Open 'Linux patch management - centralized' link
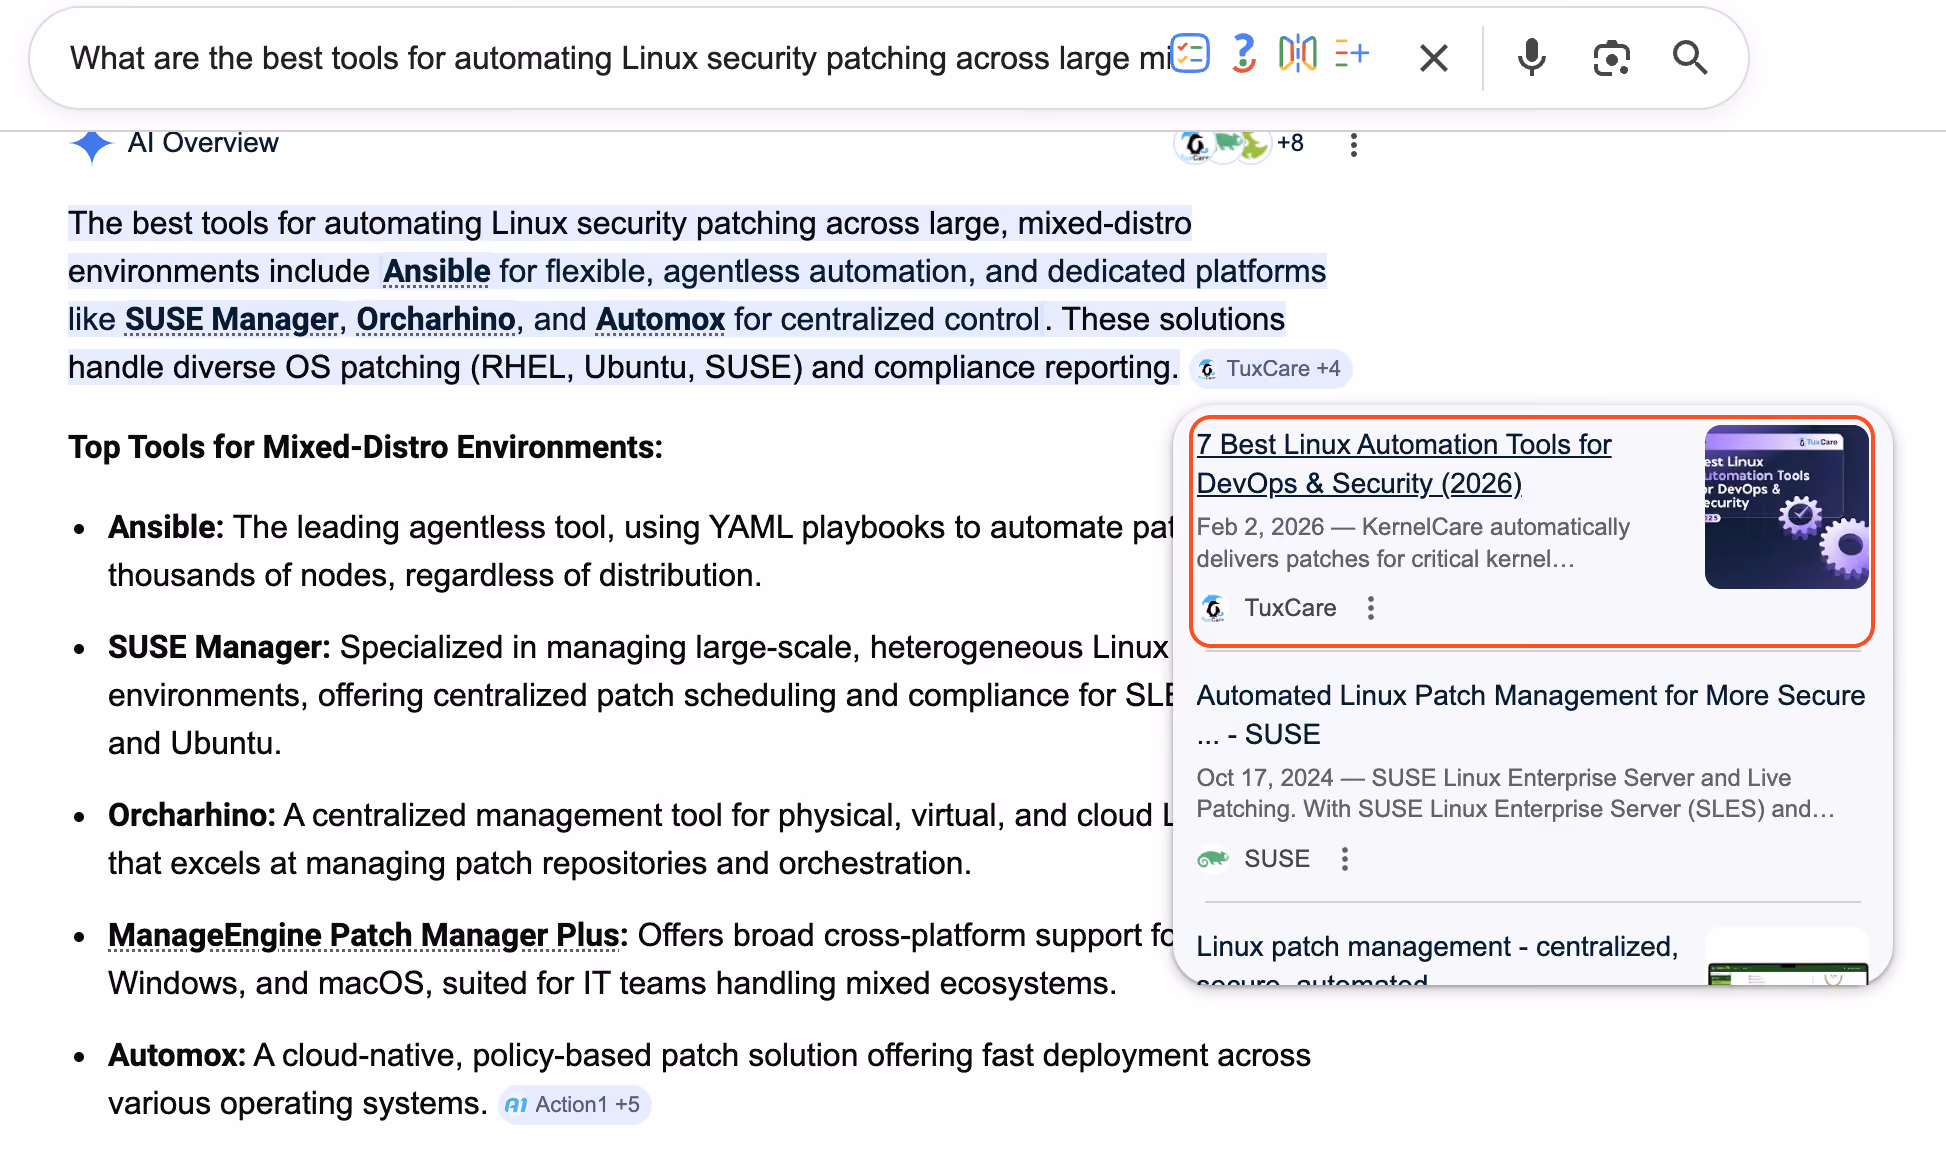 [x=1437, y=960]
